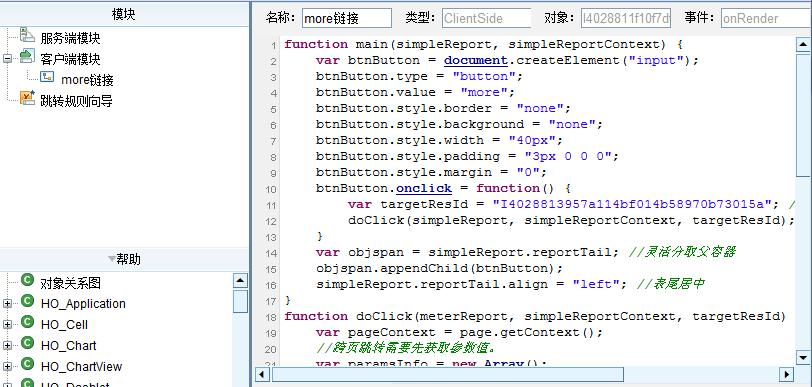Select 服务端模块 in module tree
Screen dimensions: 812x387
coord(70,38)
